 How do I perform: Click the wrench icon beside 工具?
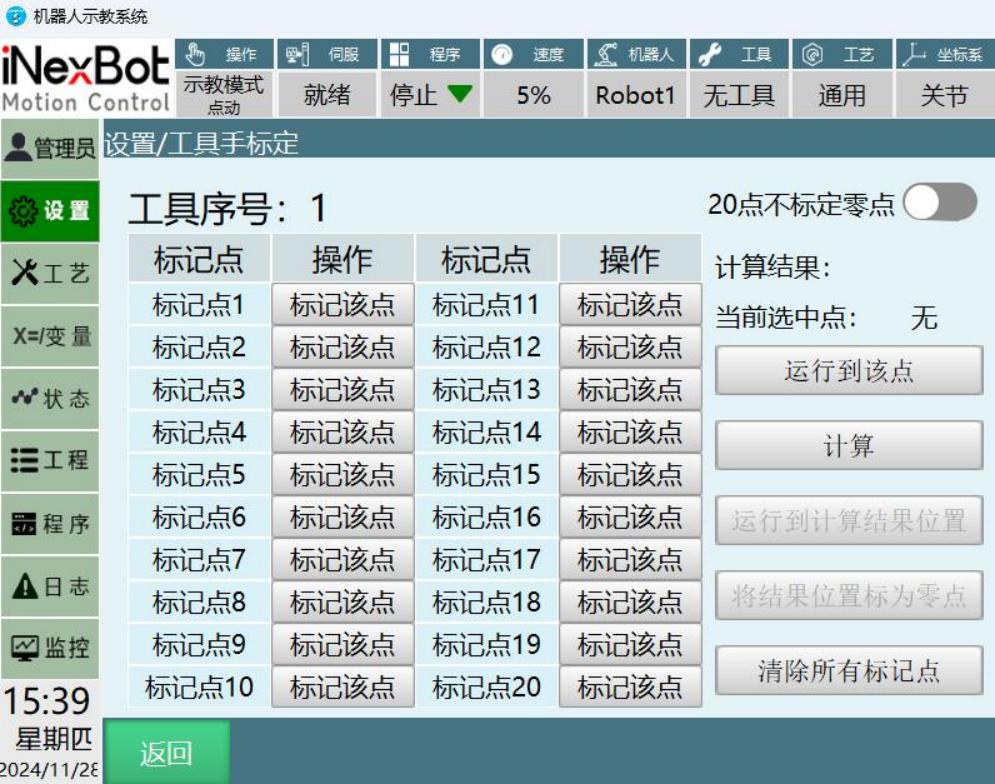tap(711, 55)
